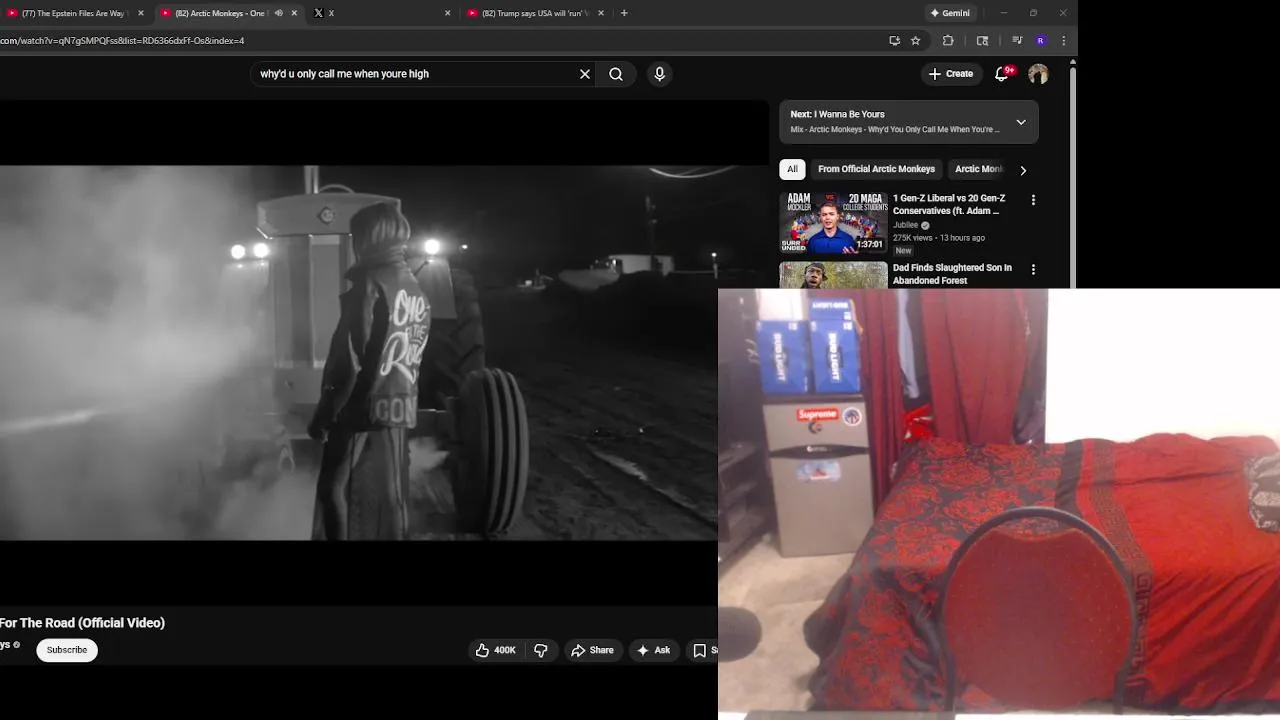Show more filter chips with right arrow
The image size is (1280, 720).
[1023, 170]
